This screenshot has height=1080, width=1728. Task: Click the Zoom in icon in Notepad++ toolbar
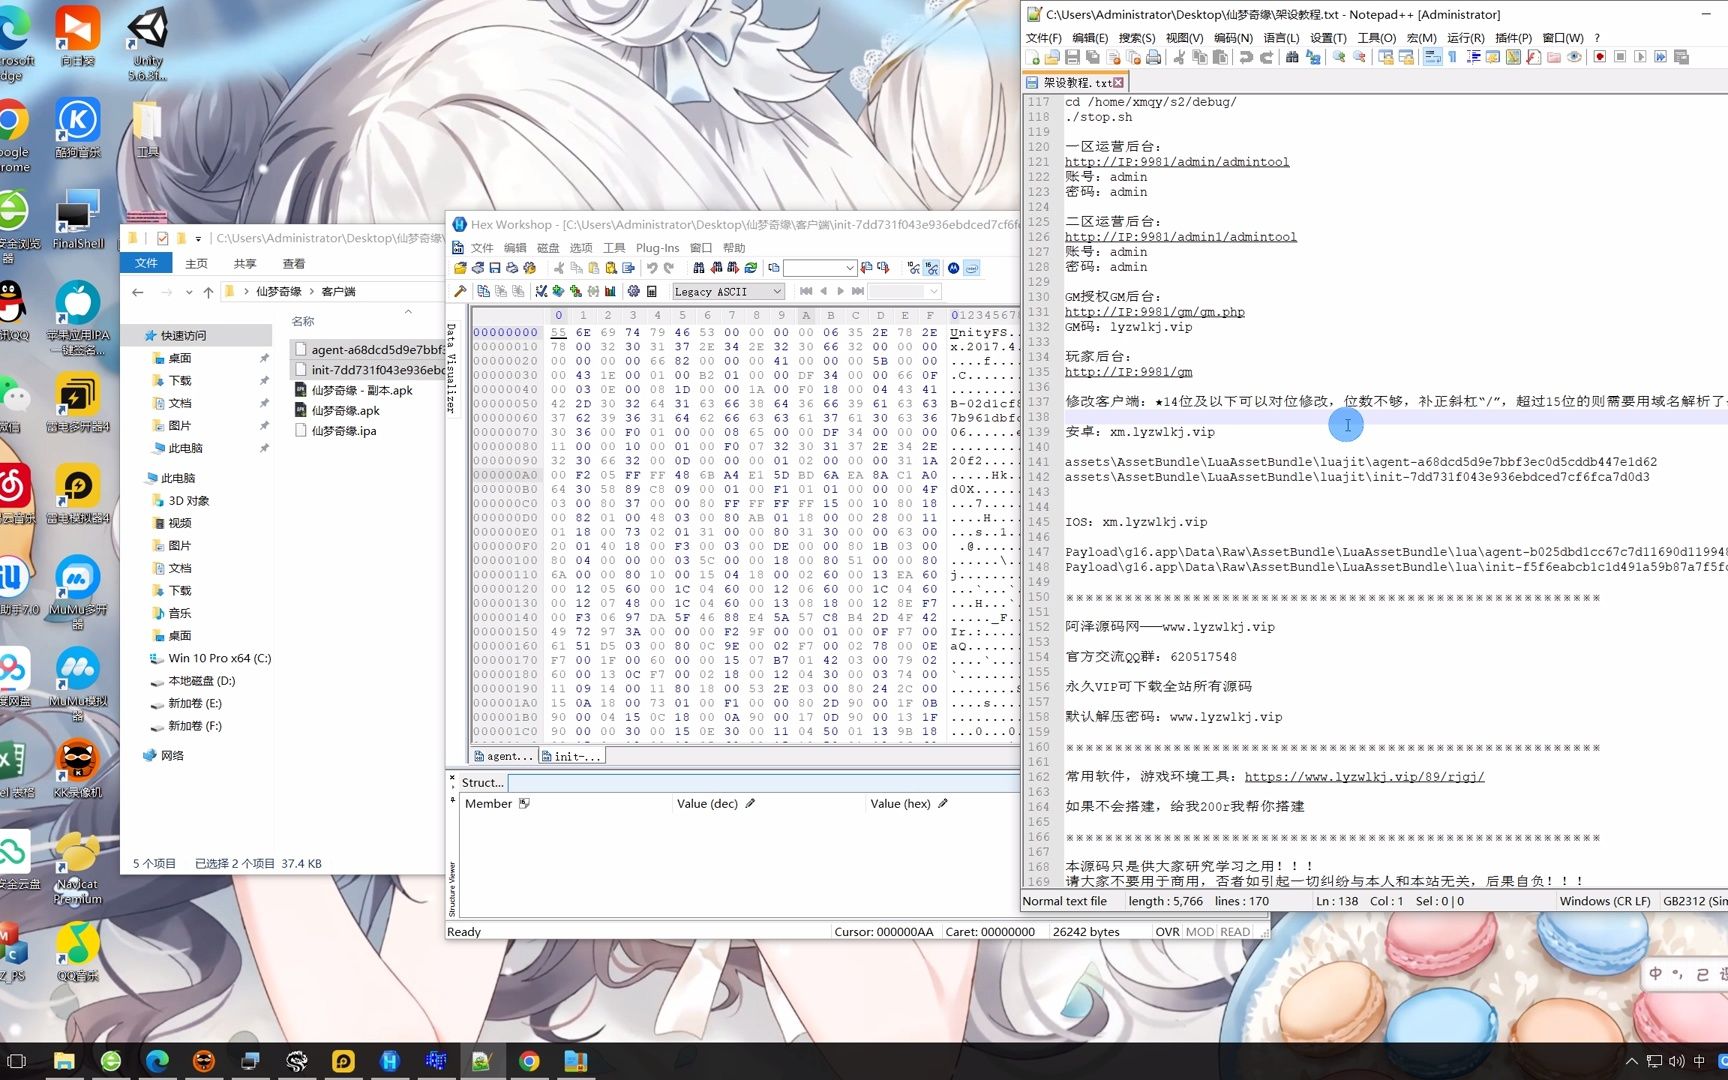pos(1338,57)
